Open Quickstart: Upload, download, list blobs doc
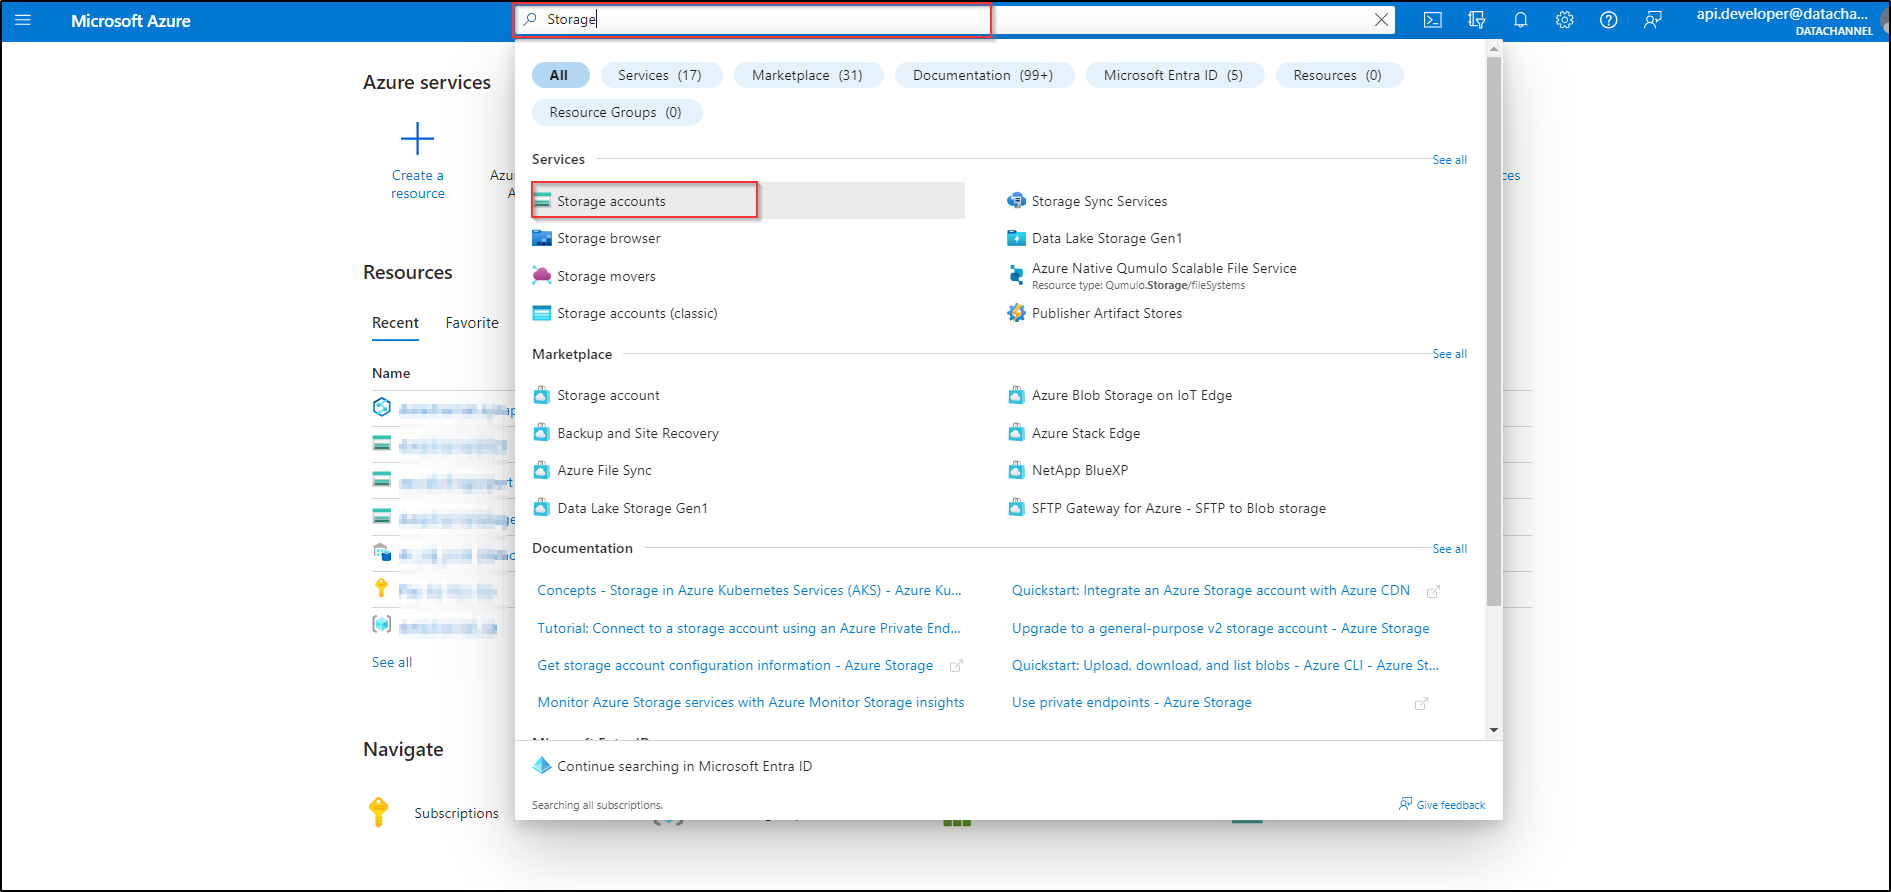The width and height of the screenshot is (1891, 892). pos(1225,665)
